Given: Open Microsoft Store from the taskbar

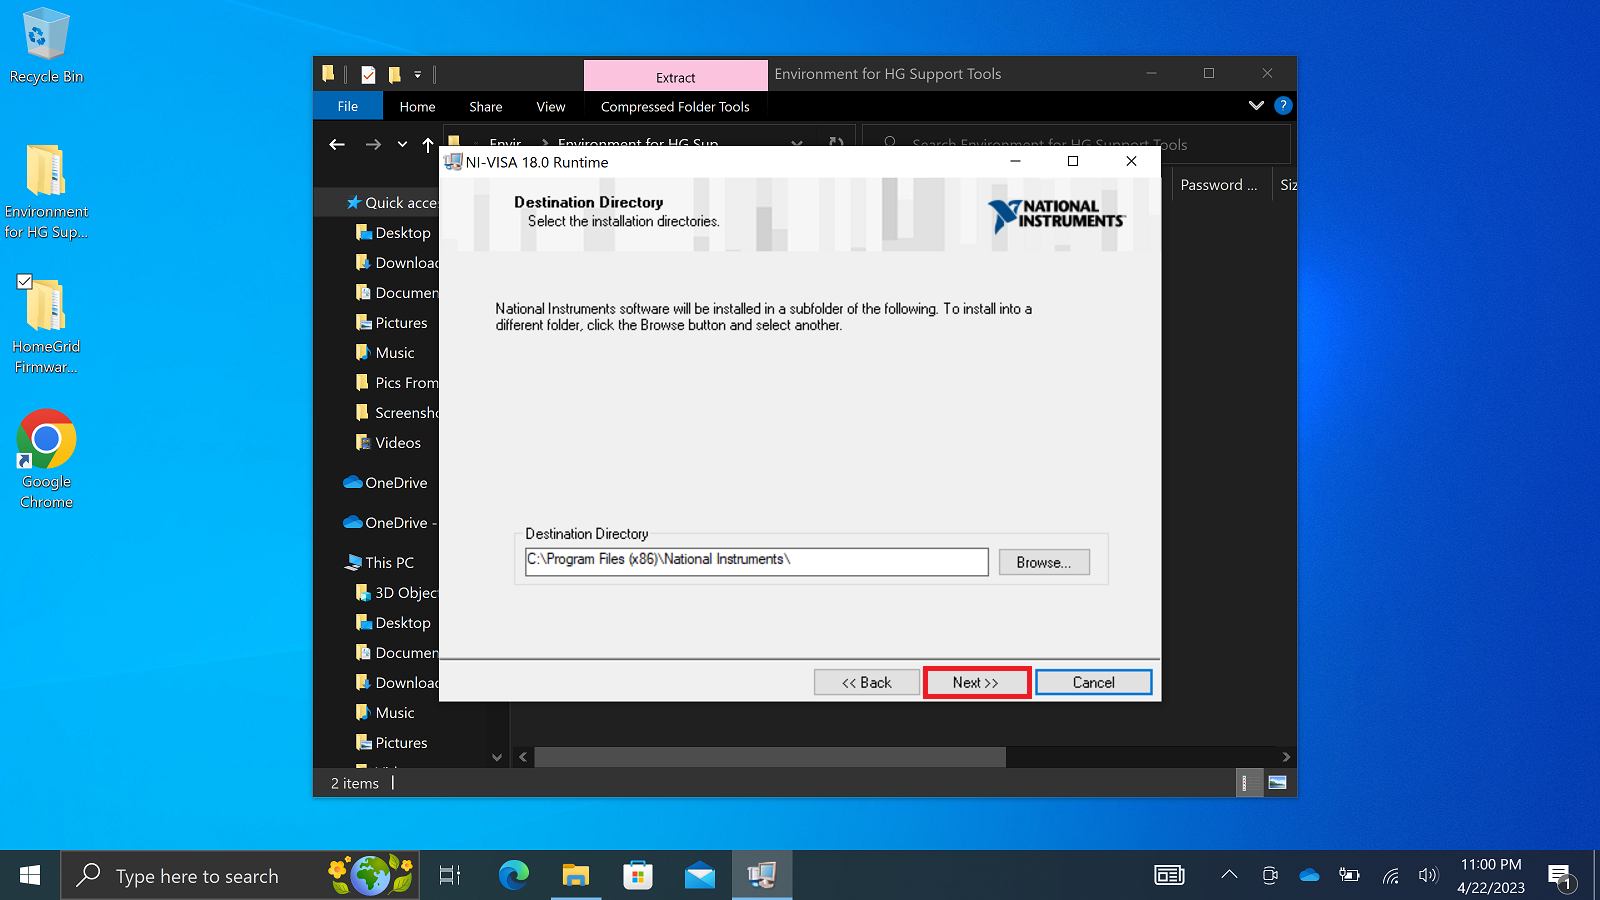Looking at the screenshot, I should [637, 876].
